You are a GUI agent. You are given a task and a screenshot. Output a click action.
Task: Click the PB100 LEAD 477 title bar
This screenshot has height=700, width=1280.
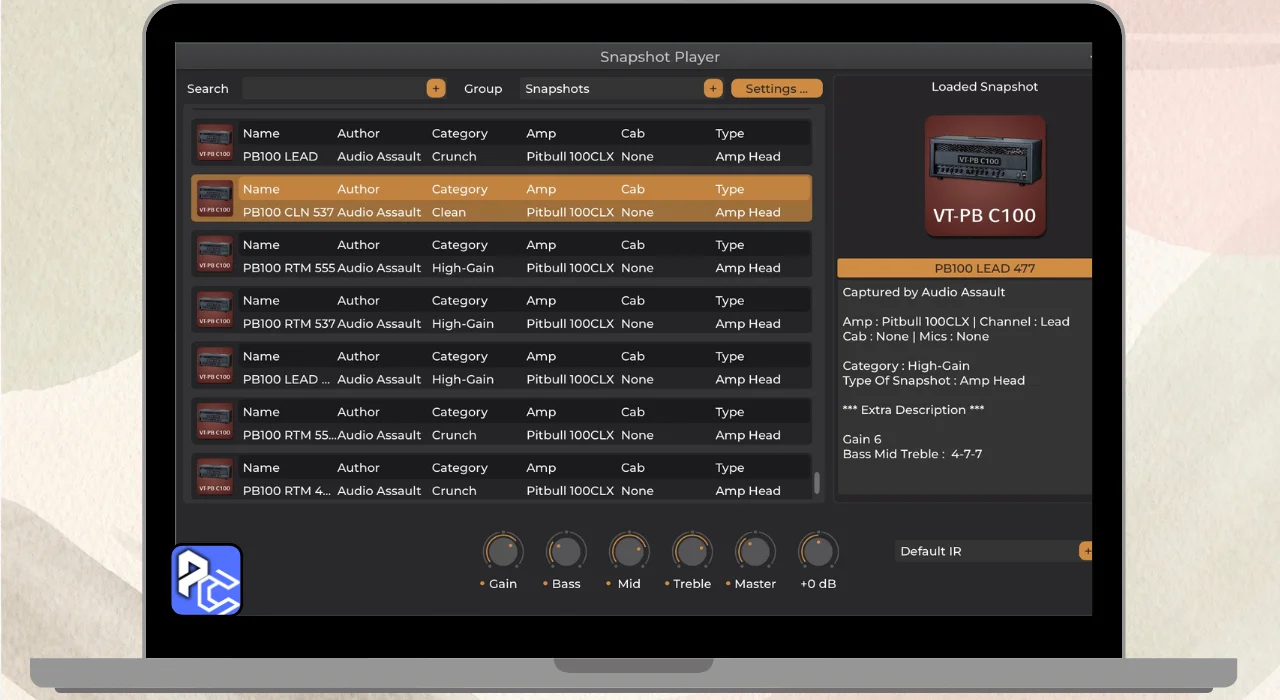[x=965, y=268]
